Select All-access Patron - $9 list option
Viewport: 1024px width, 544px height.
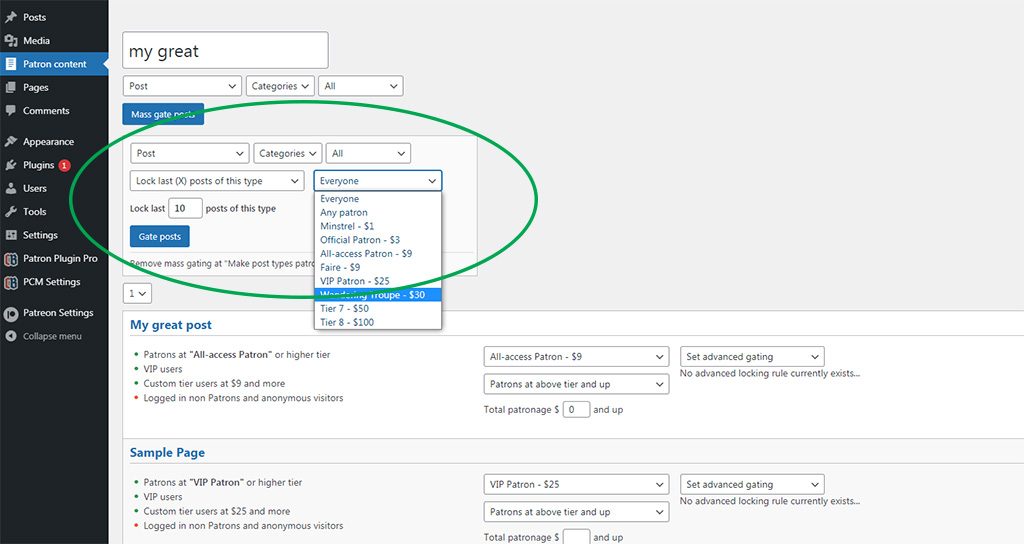click(377, 253)
